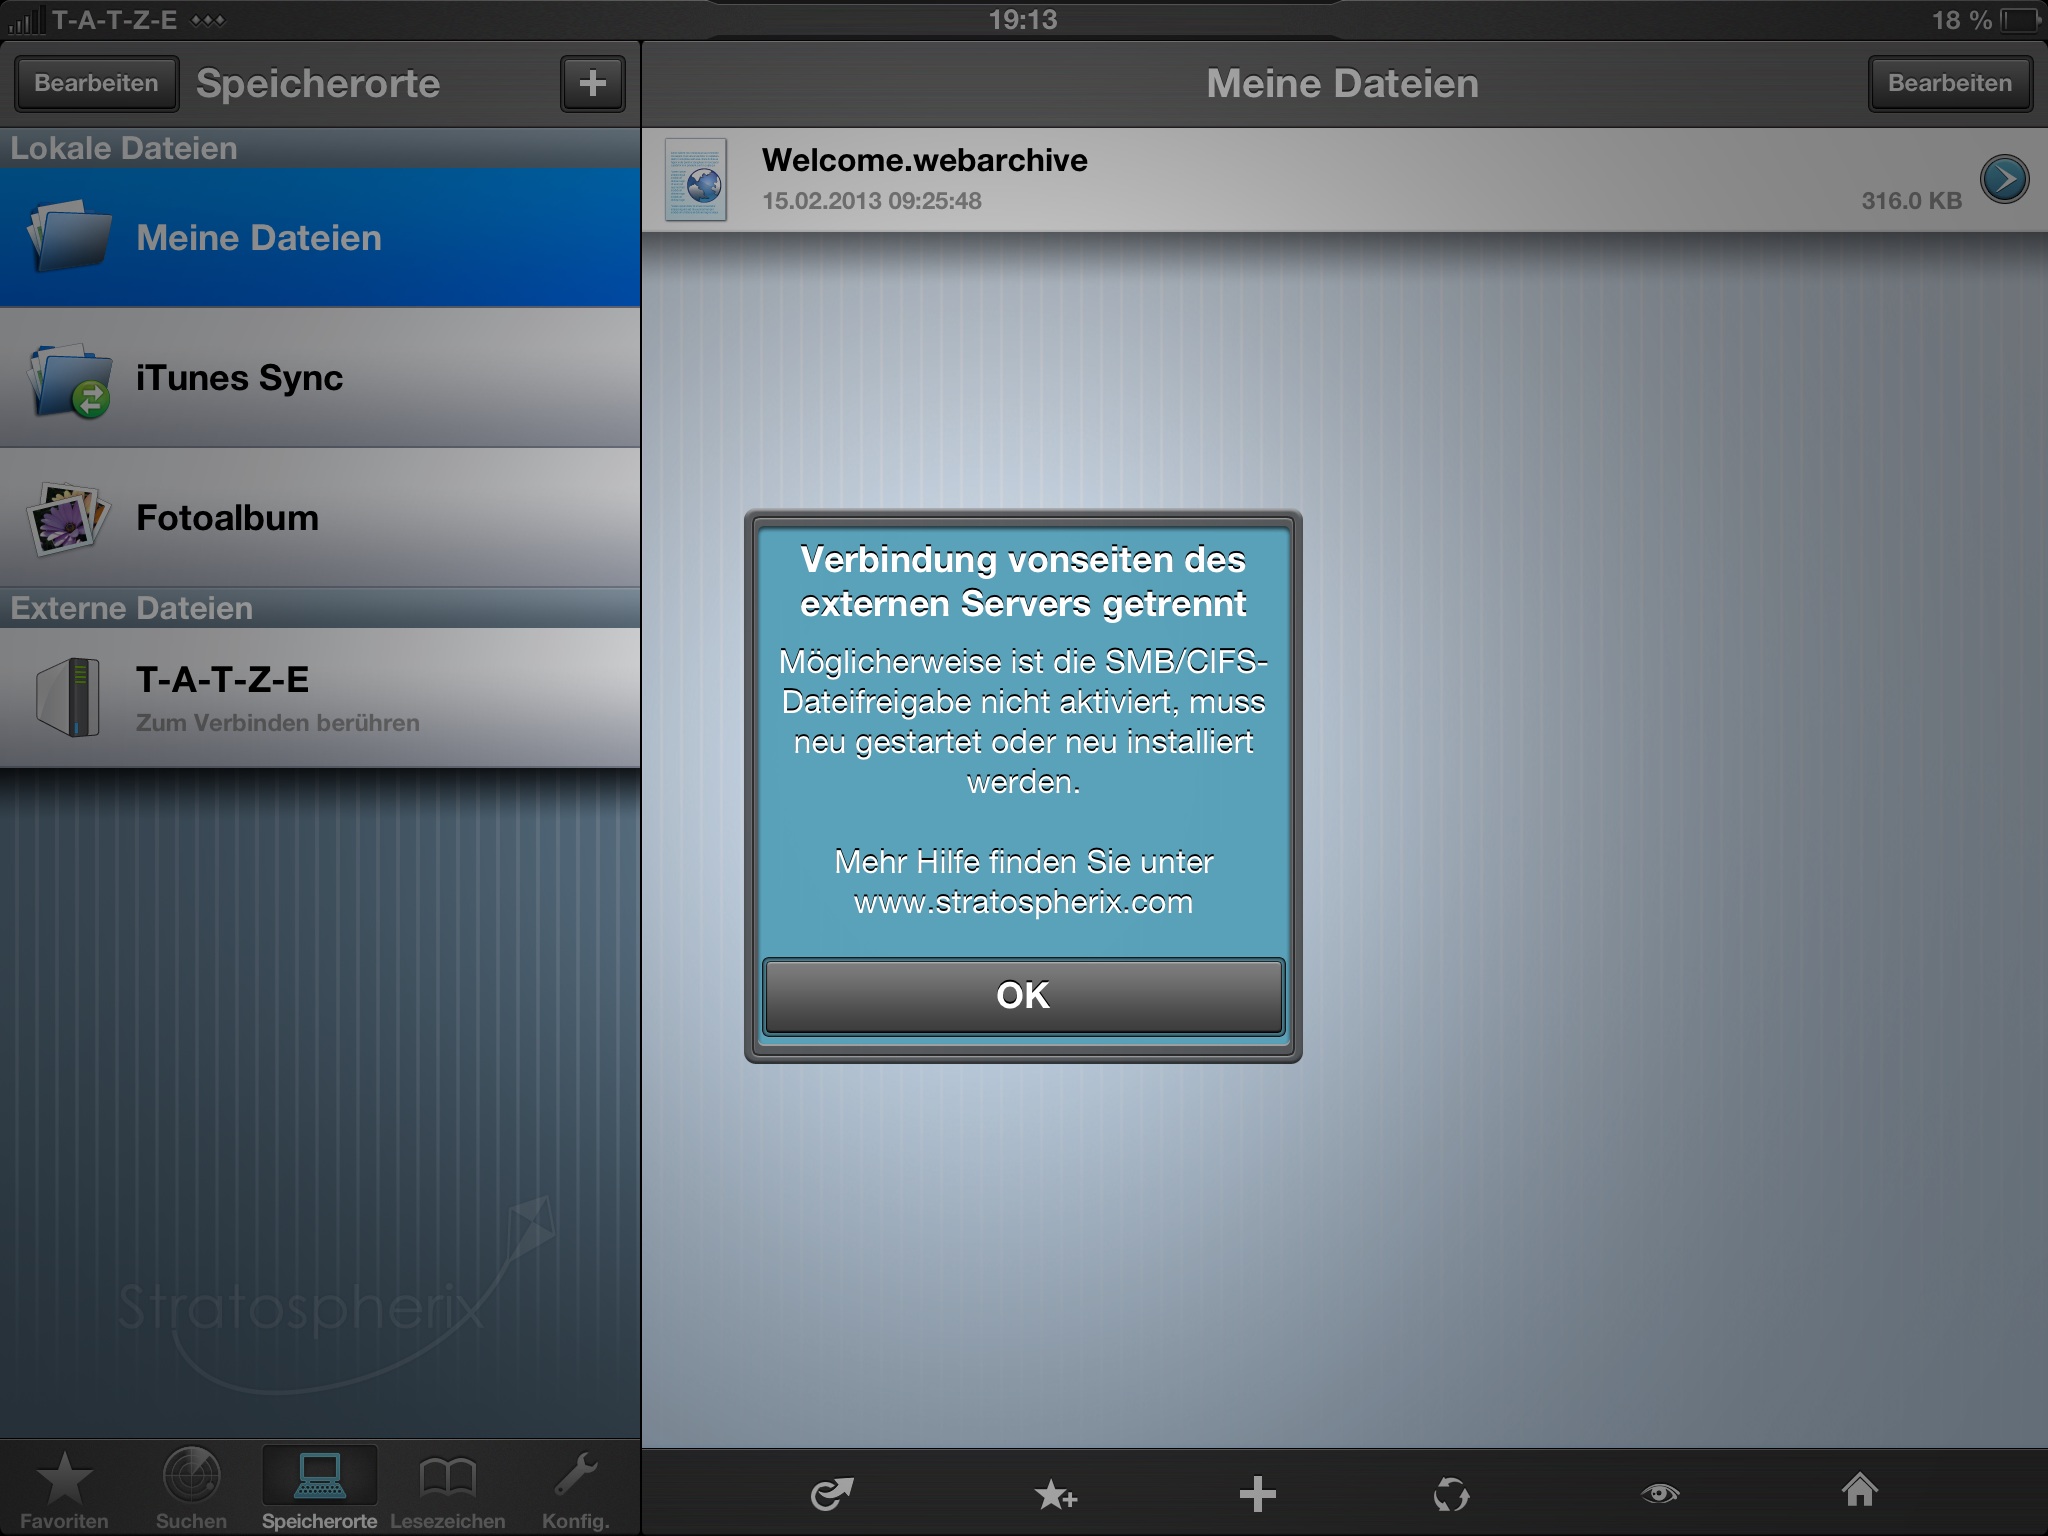
Task: Tap the share/export arrow icon in bottom toolbar
Action: 831,1494
